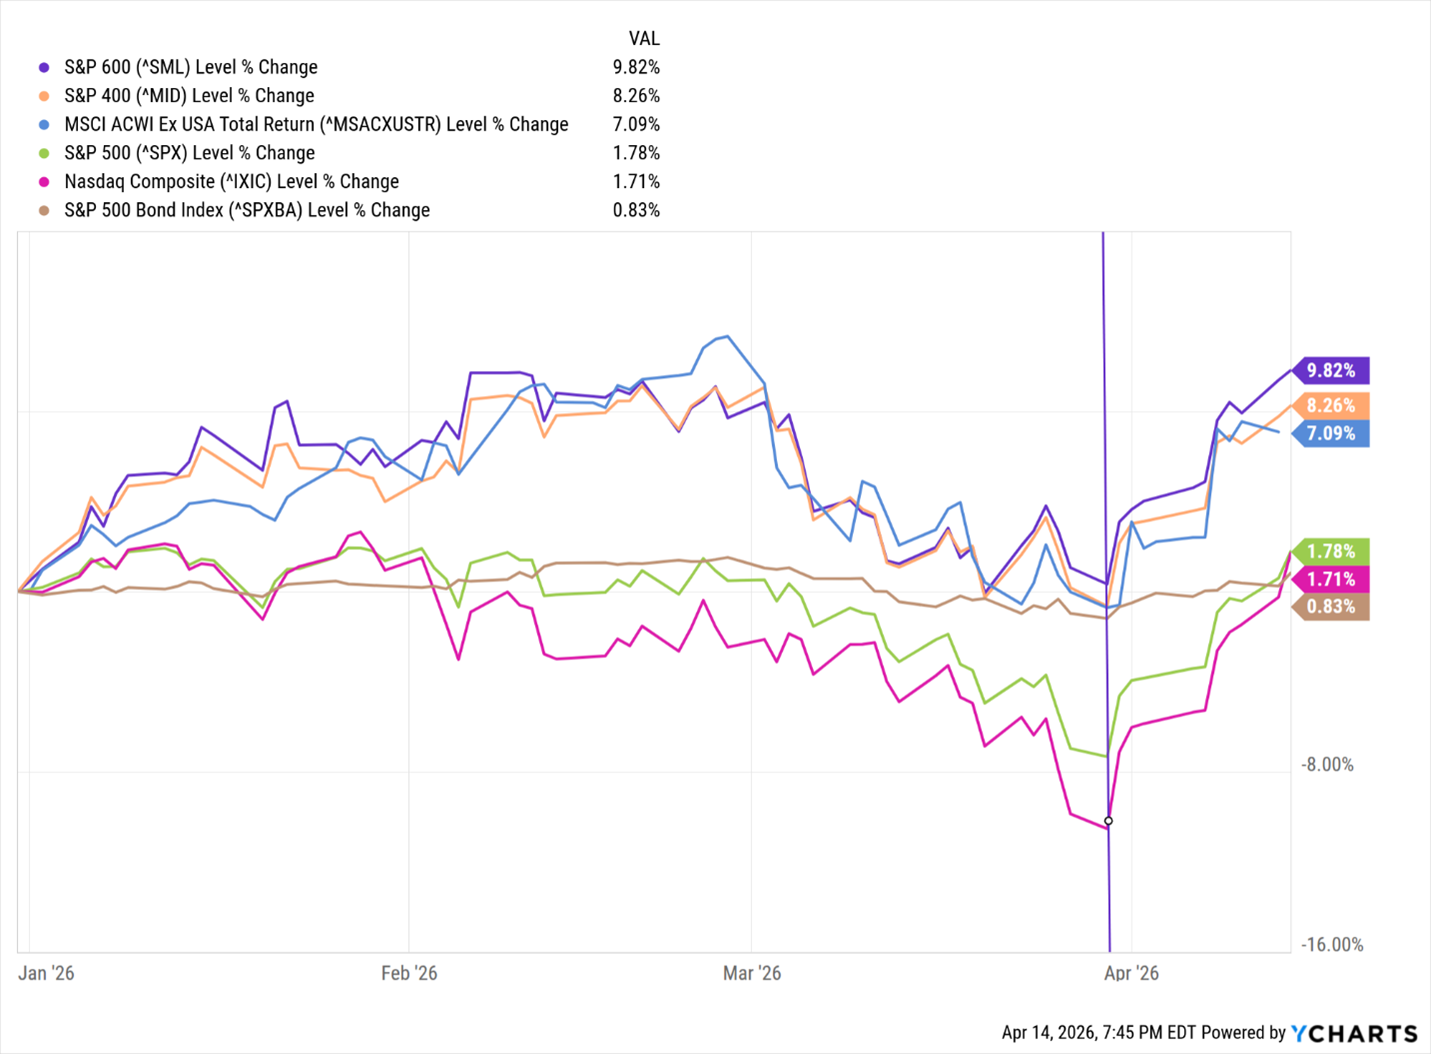Click the Apr '26 x-axis label
Screen dimensions: 1431x1054
click(1131, 973)
